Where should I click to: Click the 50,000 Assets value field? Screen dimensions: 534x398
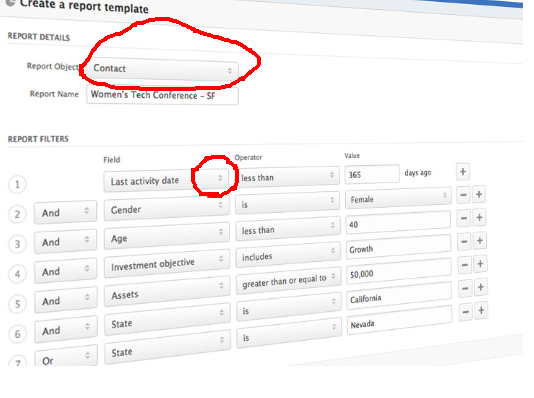pyautogui.click(x=399, y=272)
